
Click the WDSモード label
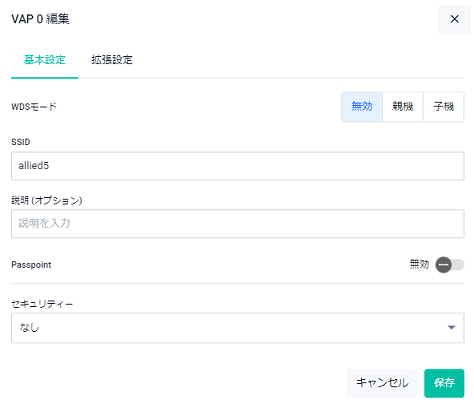34,107
